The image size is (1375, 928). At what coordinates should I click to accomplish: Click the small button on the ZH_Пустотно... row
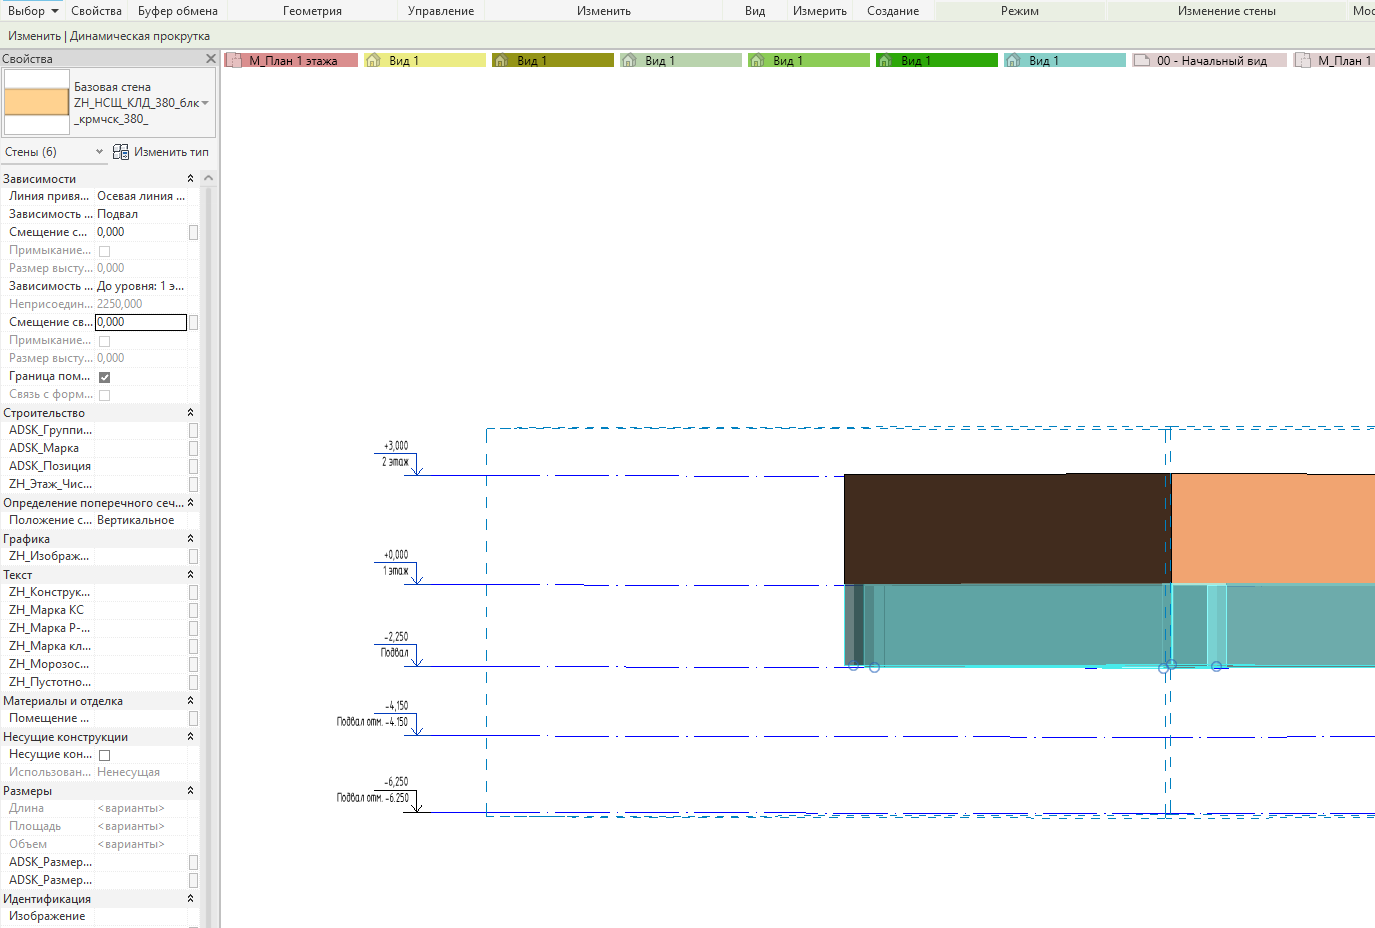(193, 682)
